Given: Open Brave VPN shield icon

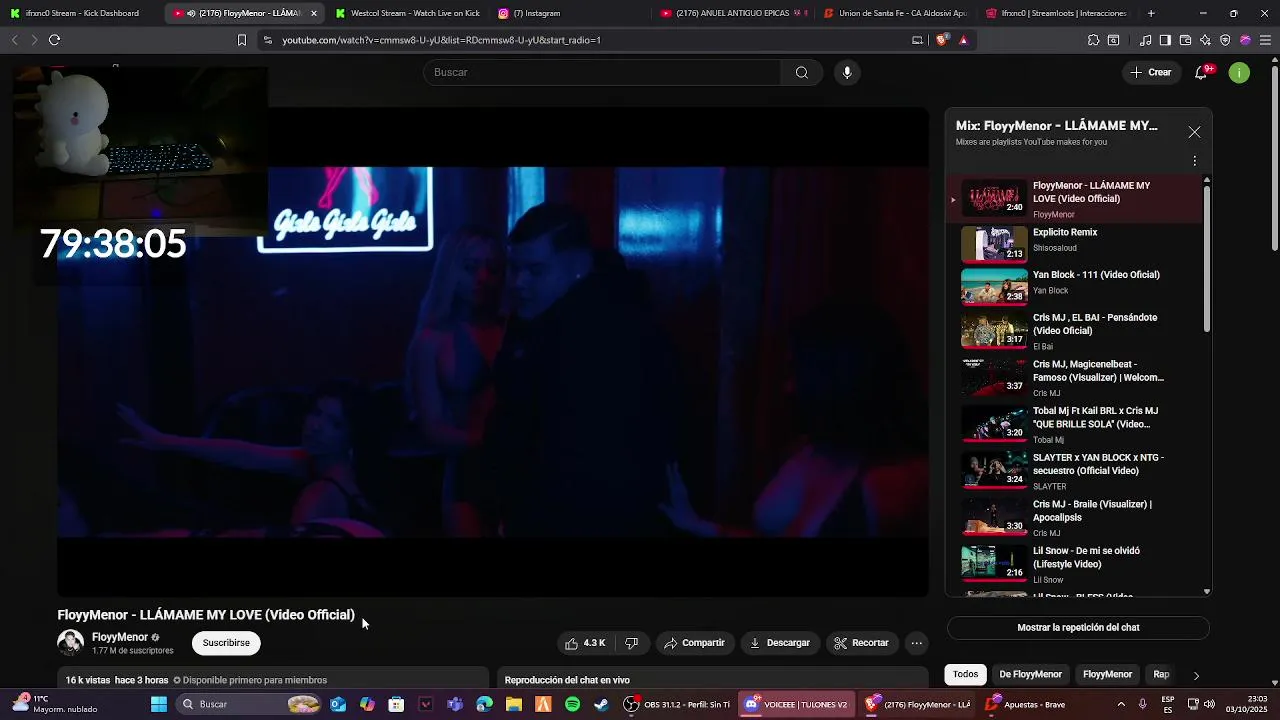Looking at the screenshot, I should pos(1225,40).
